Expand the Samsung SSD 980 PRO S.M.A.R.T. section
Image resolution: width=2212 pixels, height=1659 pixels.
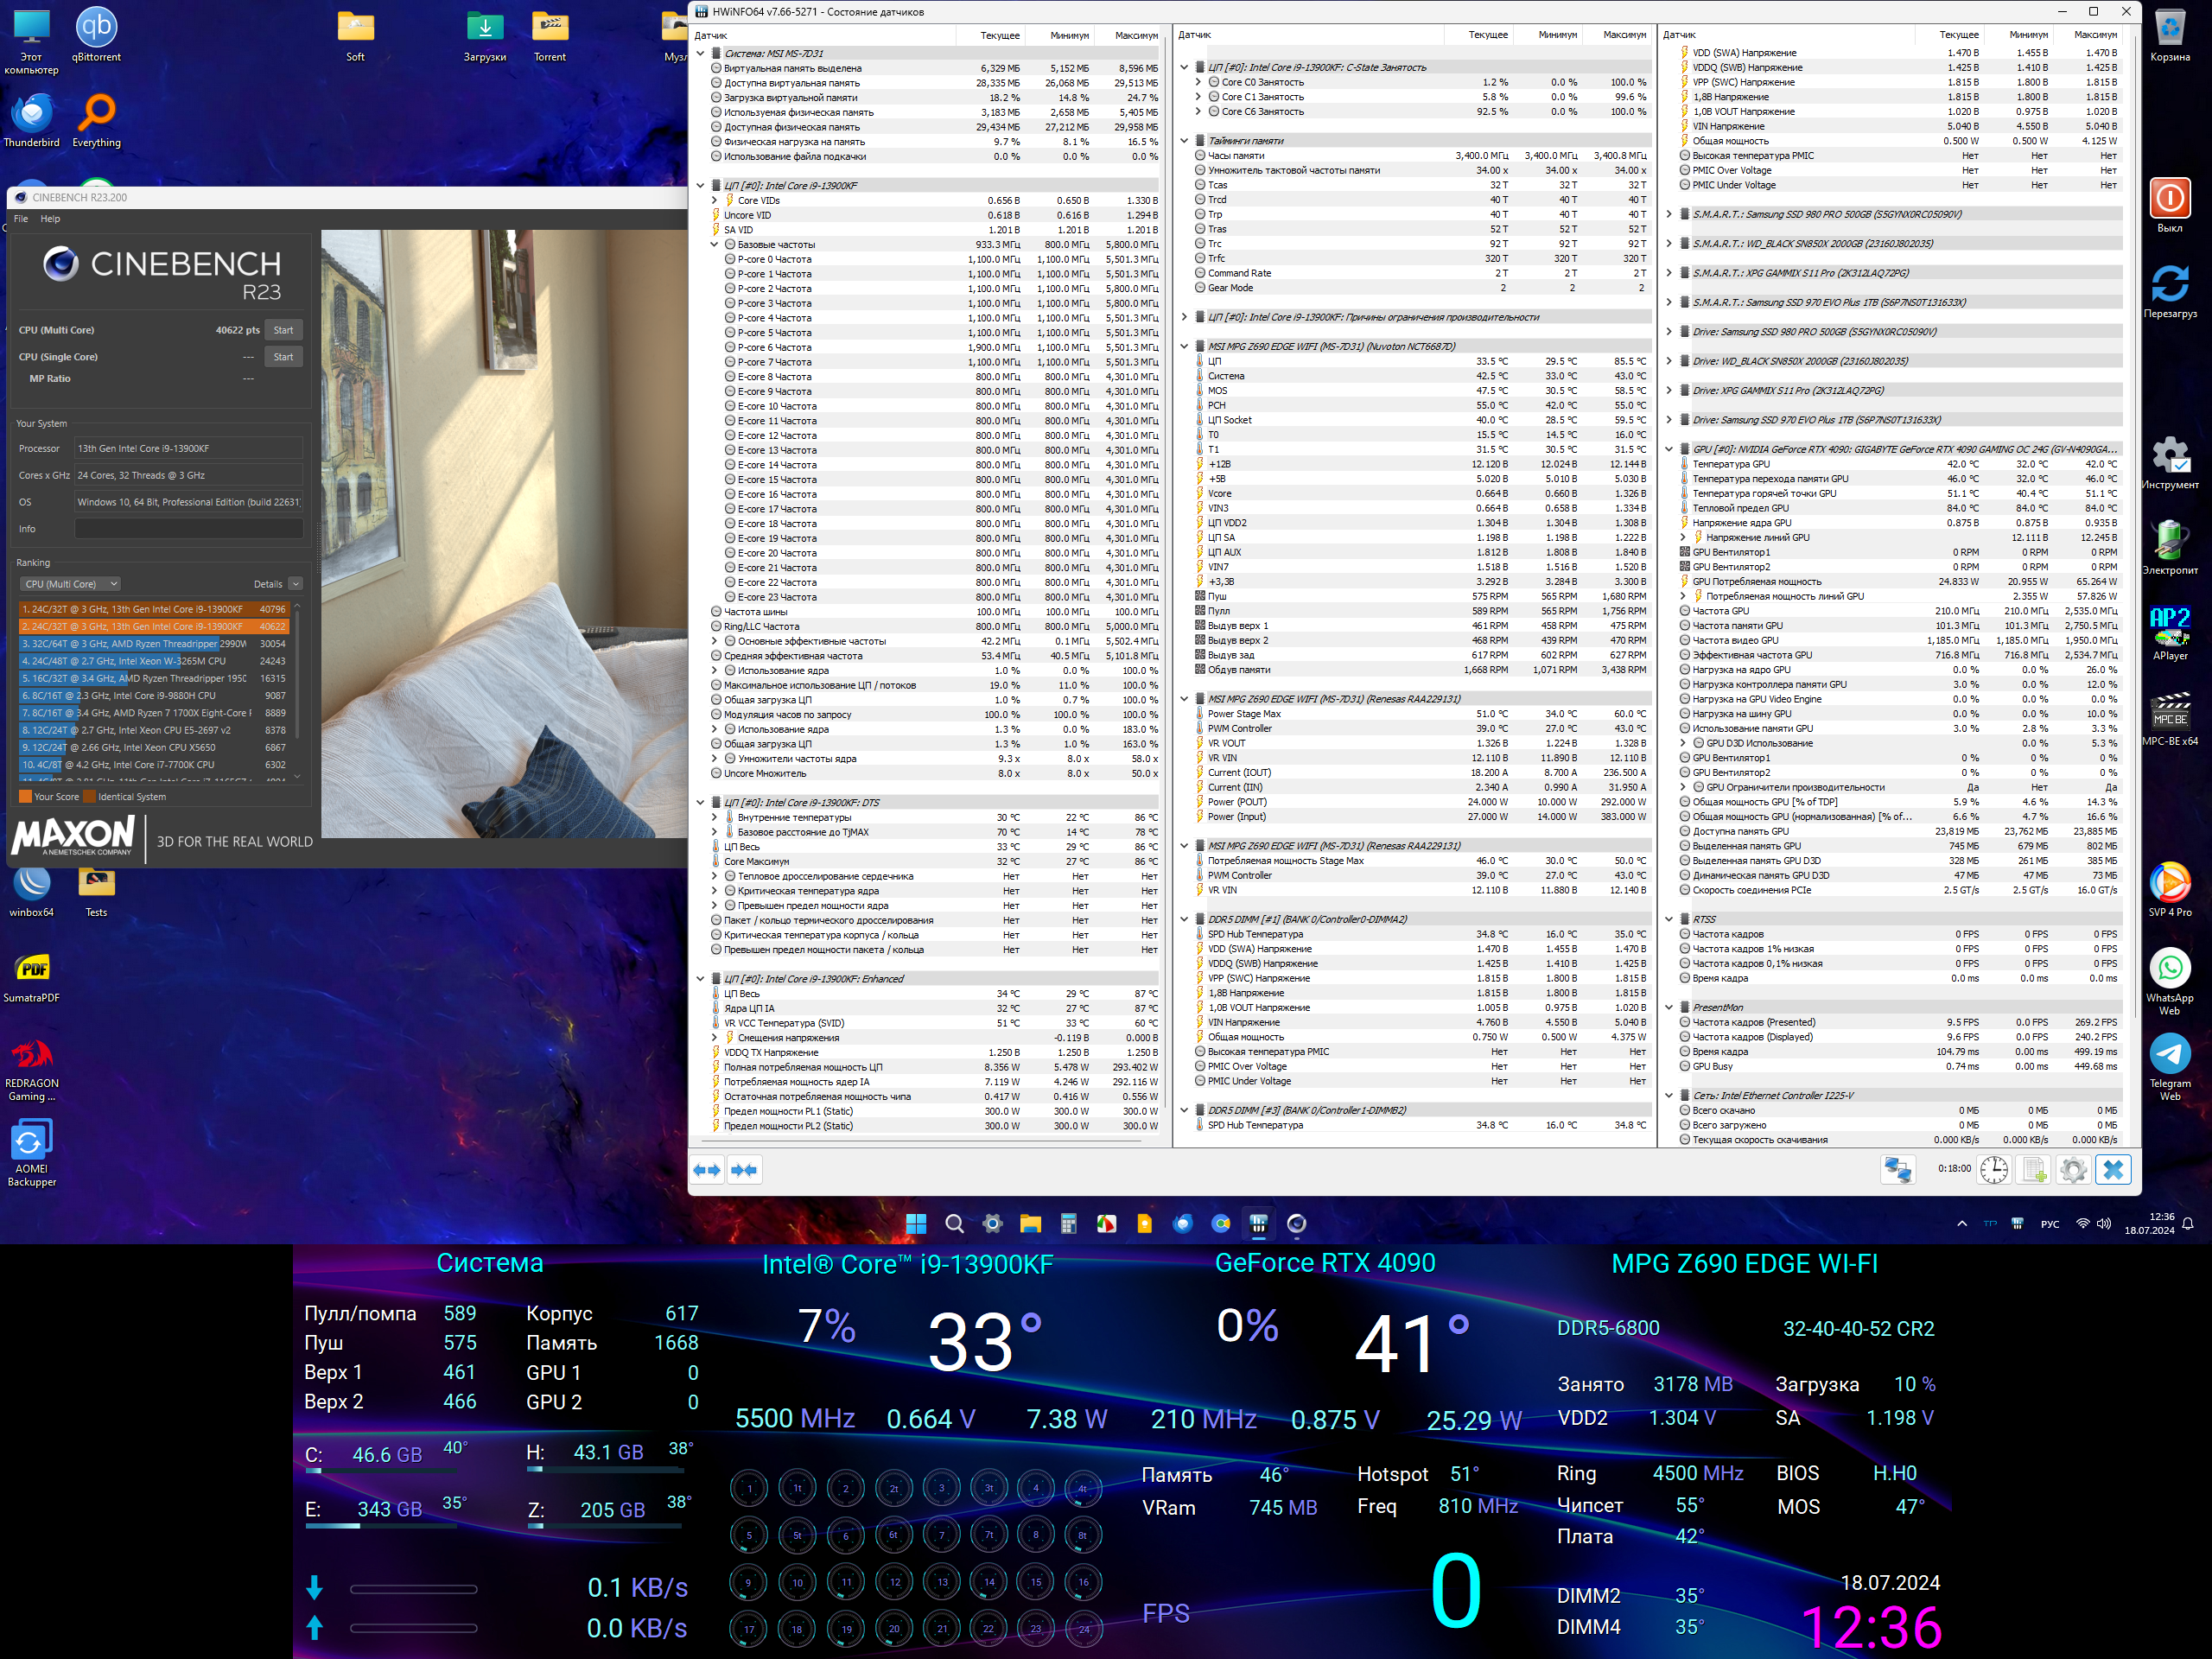[x=1669, y=214]
